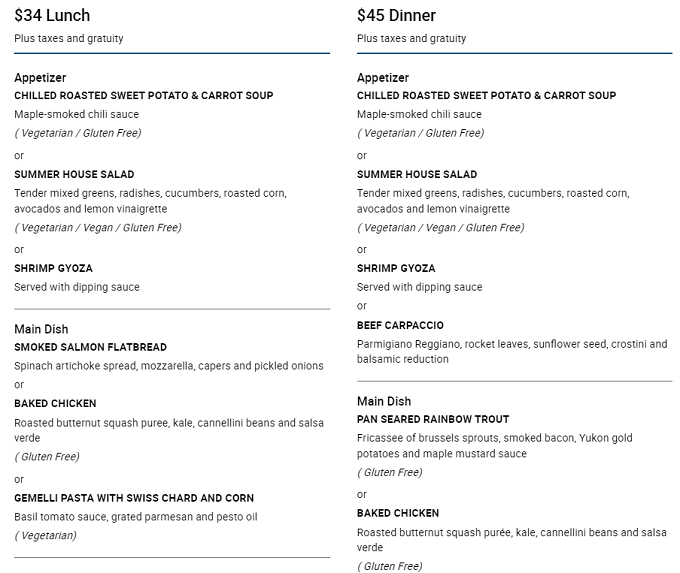Viewport: 680px width, 573px height.
Task: Click Smoked Salmon Flatbread main dish
Action: [90, 347]
